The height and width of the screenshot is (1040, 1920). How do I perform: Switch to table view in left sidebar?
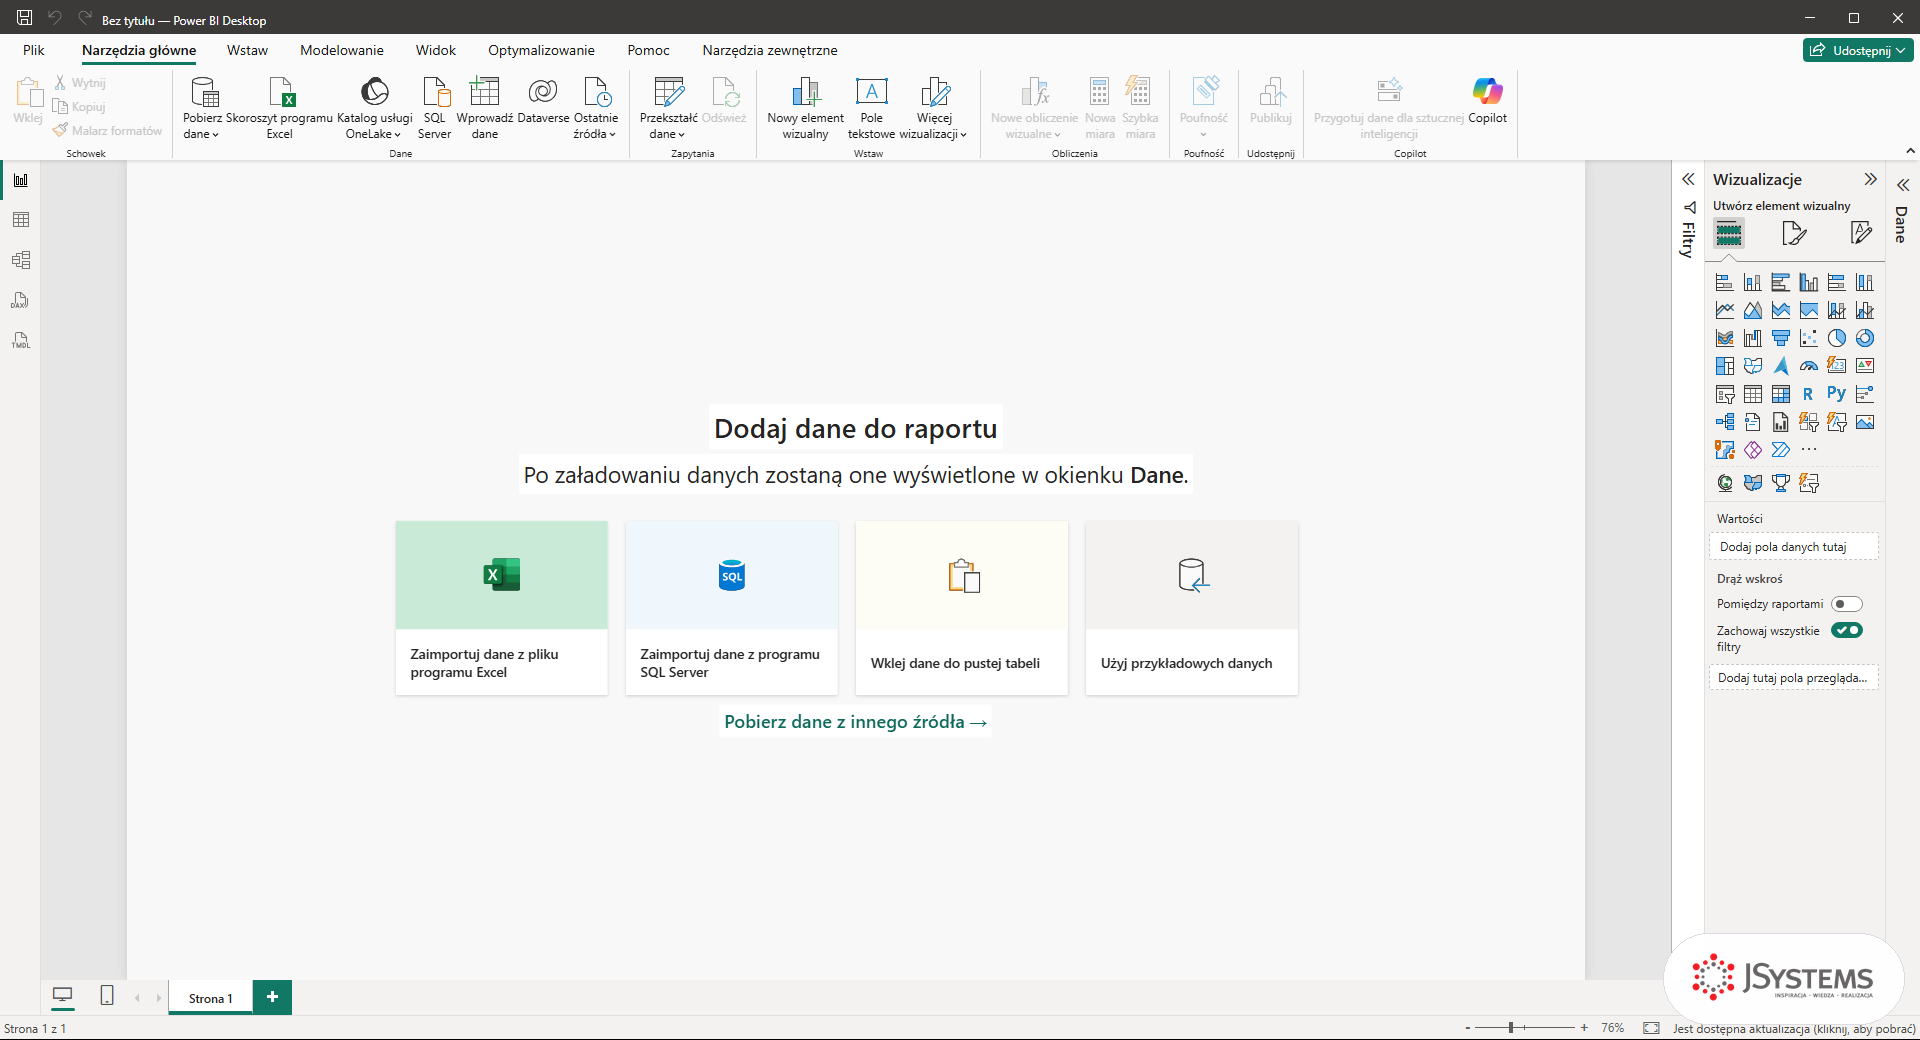21,220
